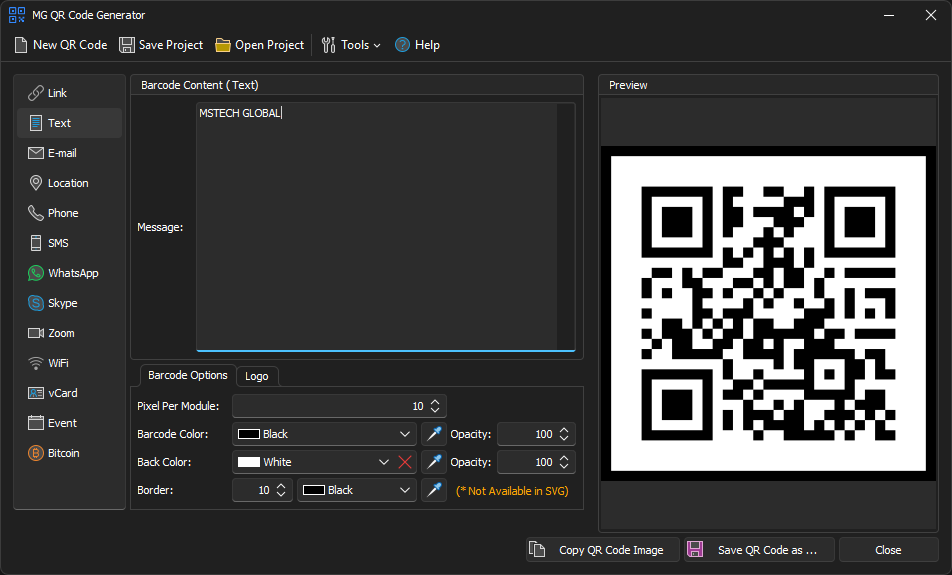The image size is (952, 575).
Task: Adjust the Pixel Per Module stepper arrows
Action: click(435, 406)
